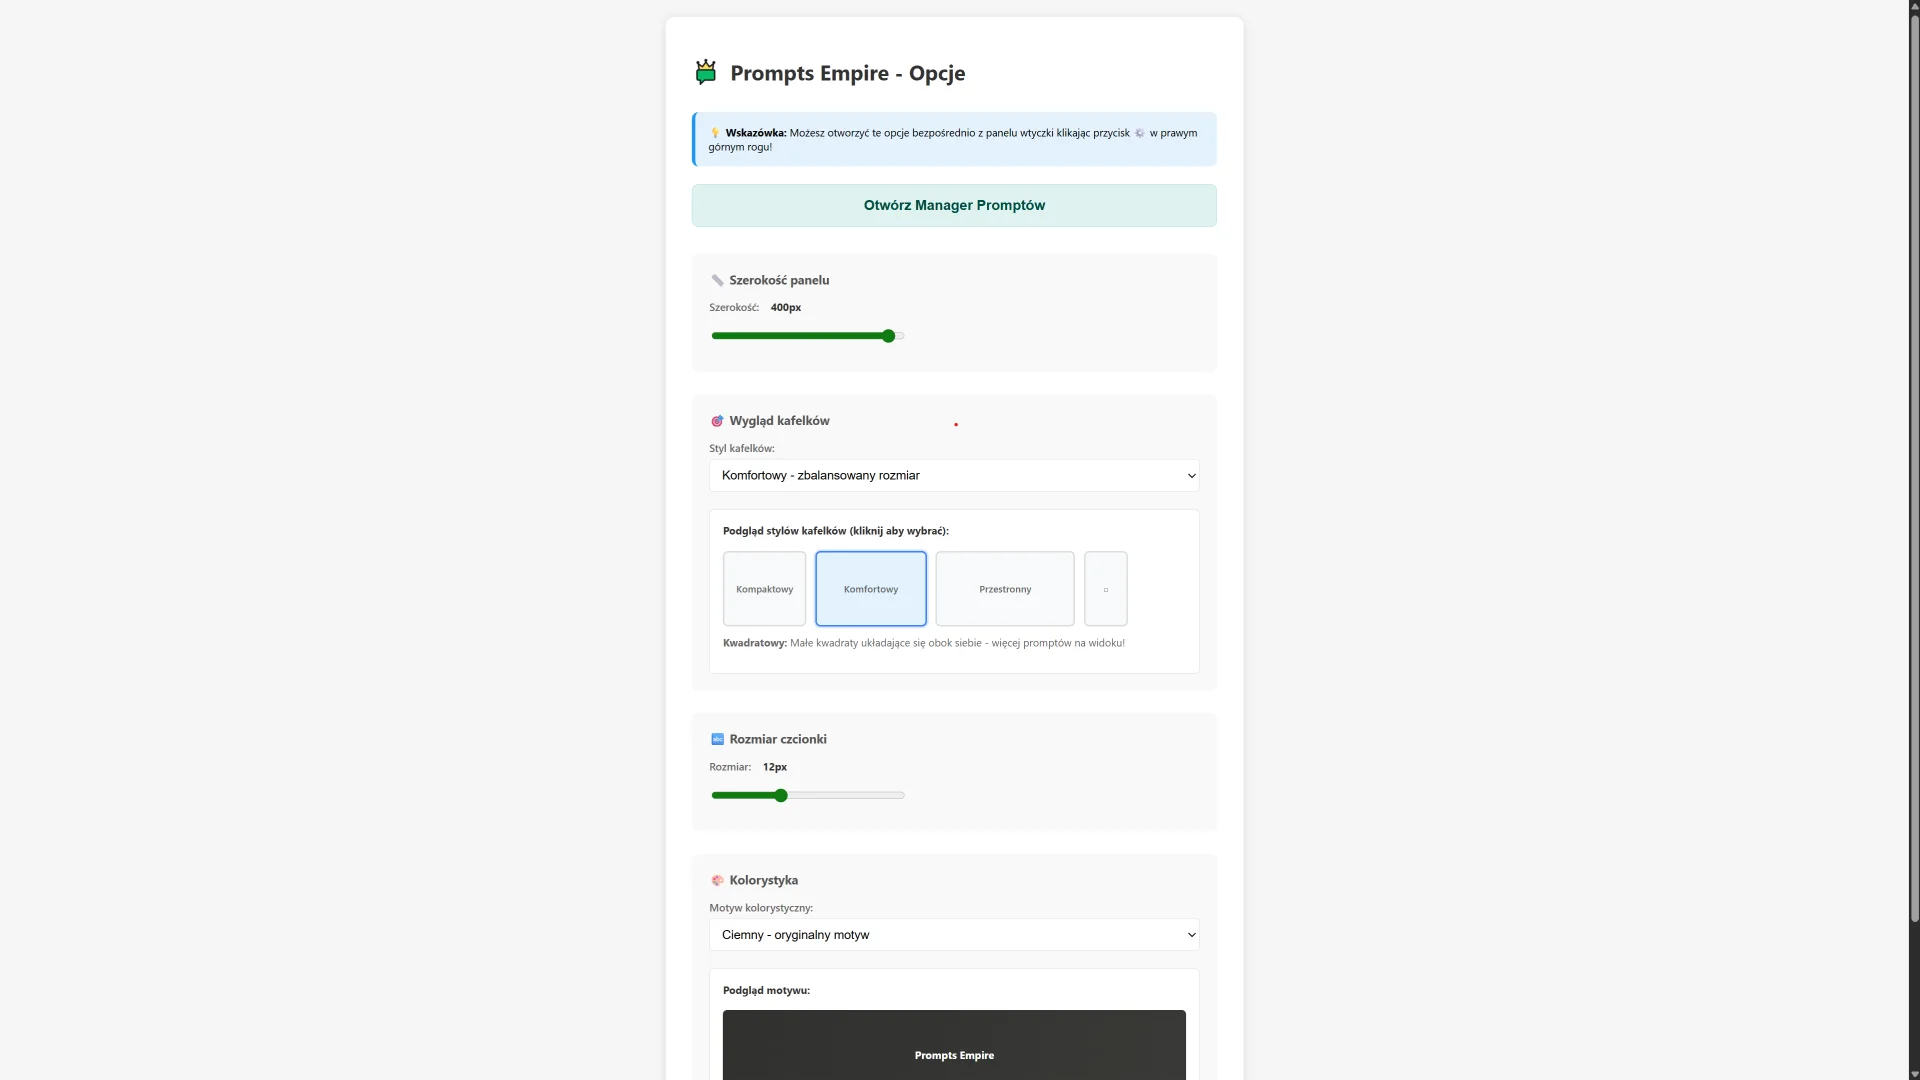Click the lightbulb hint icon

(715, 133)
